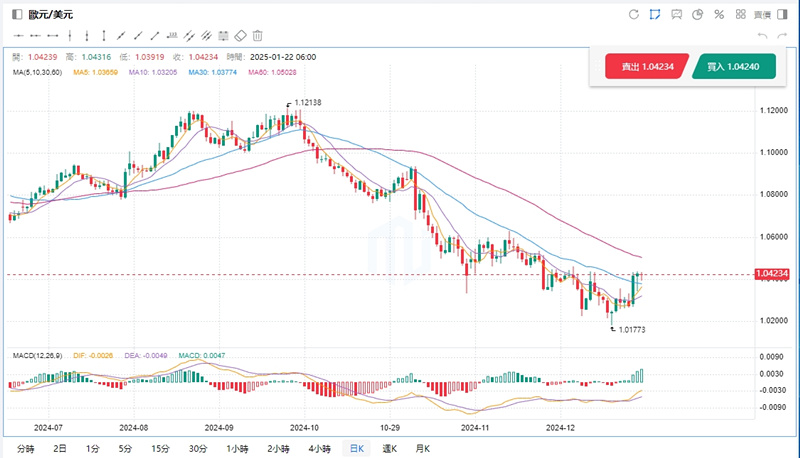This screenshot has width=800, height=458.
Task: Click the 1.04234 current price label on axis
Action: point(773,275)
